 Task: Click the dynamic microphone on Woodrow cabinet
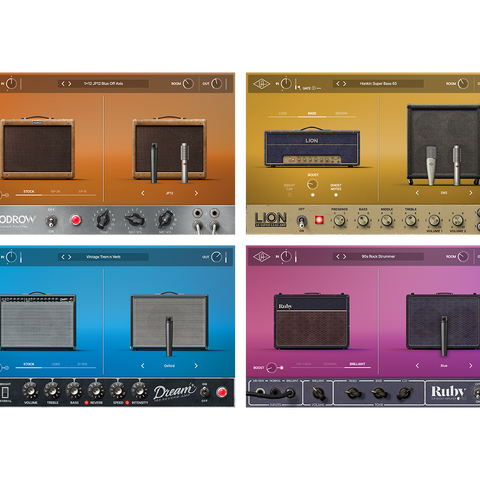(x=154, y=163)
